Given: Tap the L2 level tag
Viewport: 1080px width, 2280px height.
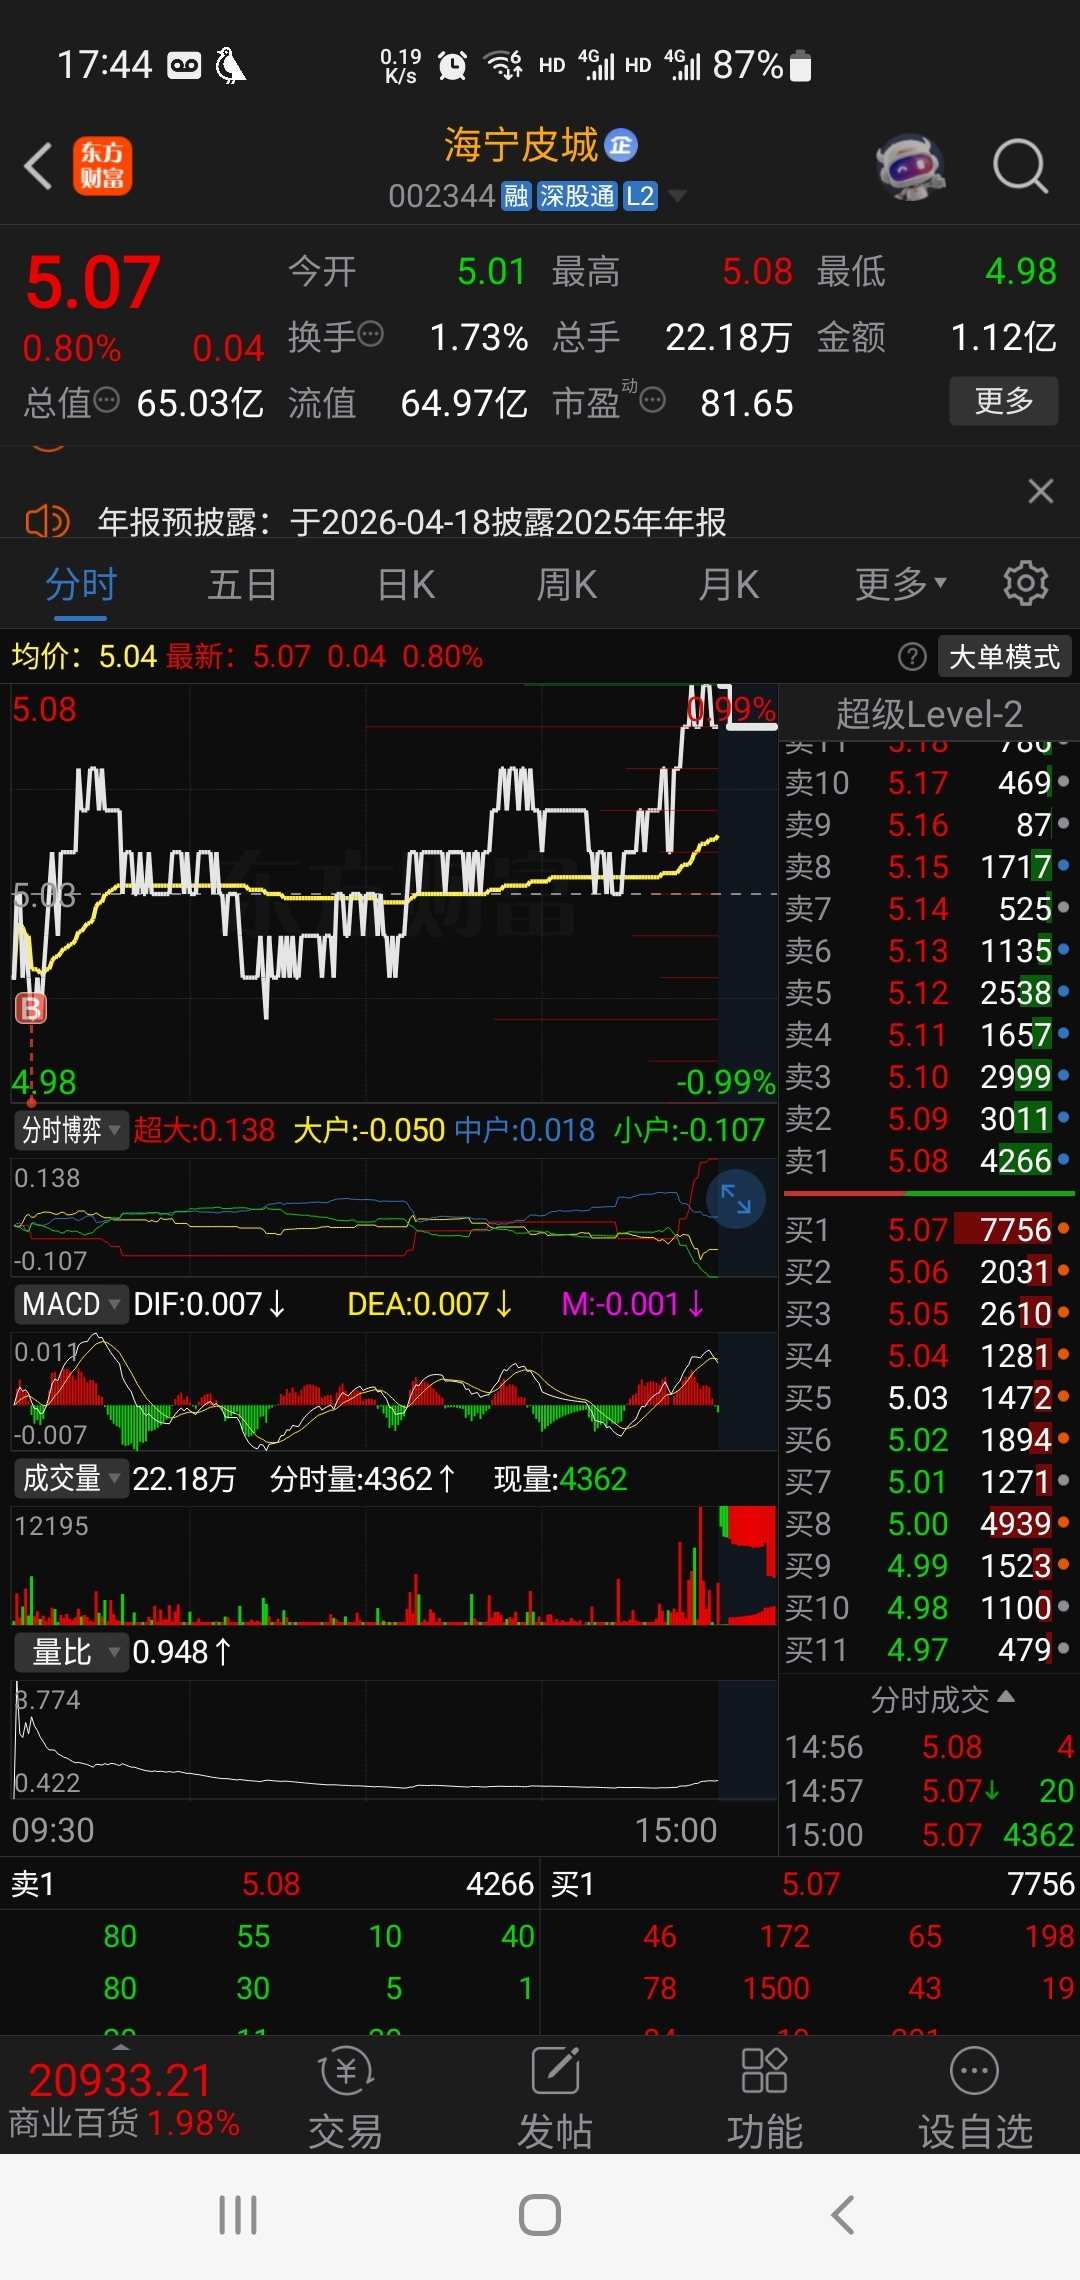Looking at the screenshot, I should 640,196.
